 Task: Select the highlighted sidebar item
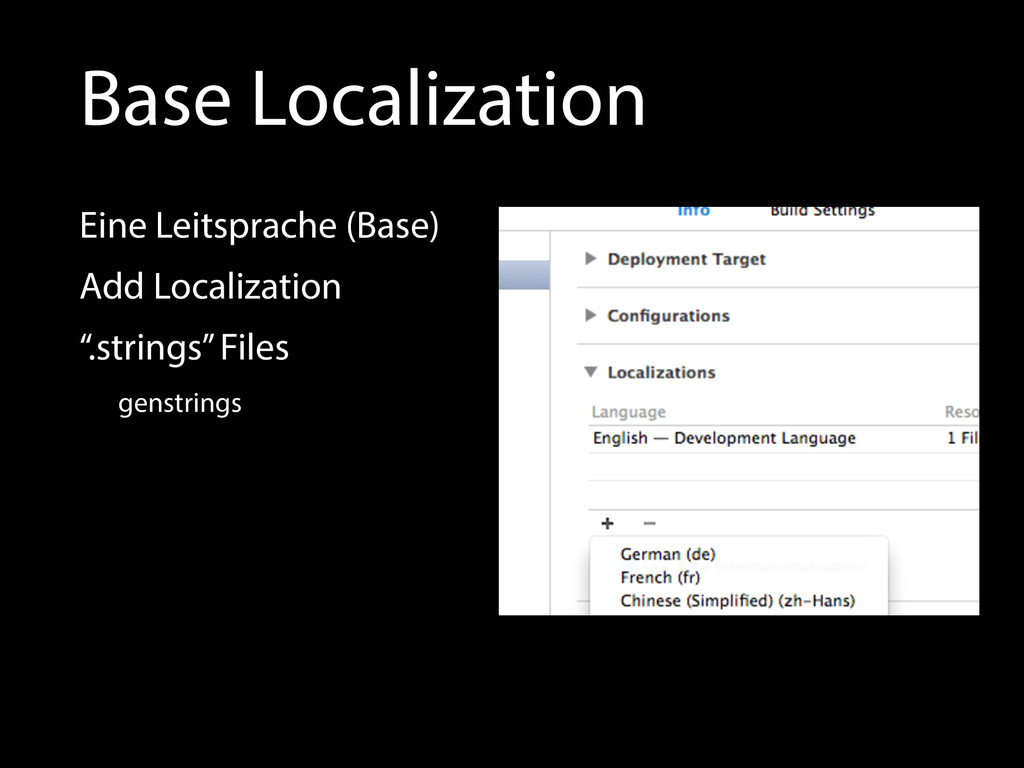tap(524, 274)
